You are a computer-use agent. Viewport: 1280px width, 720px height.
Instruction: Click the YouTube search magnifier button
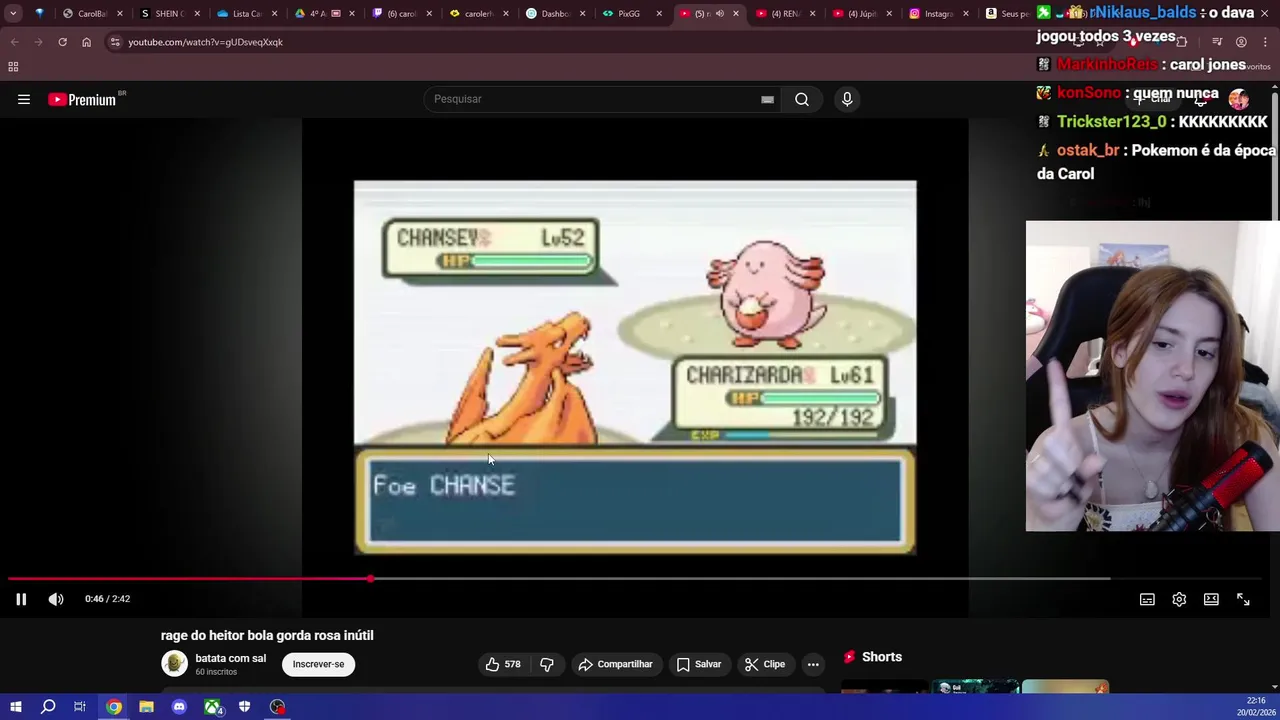pyautogui.click(x=802, y=99)
